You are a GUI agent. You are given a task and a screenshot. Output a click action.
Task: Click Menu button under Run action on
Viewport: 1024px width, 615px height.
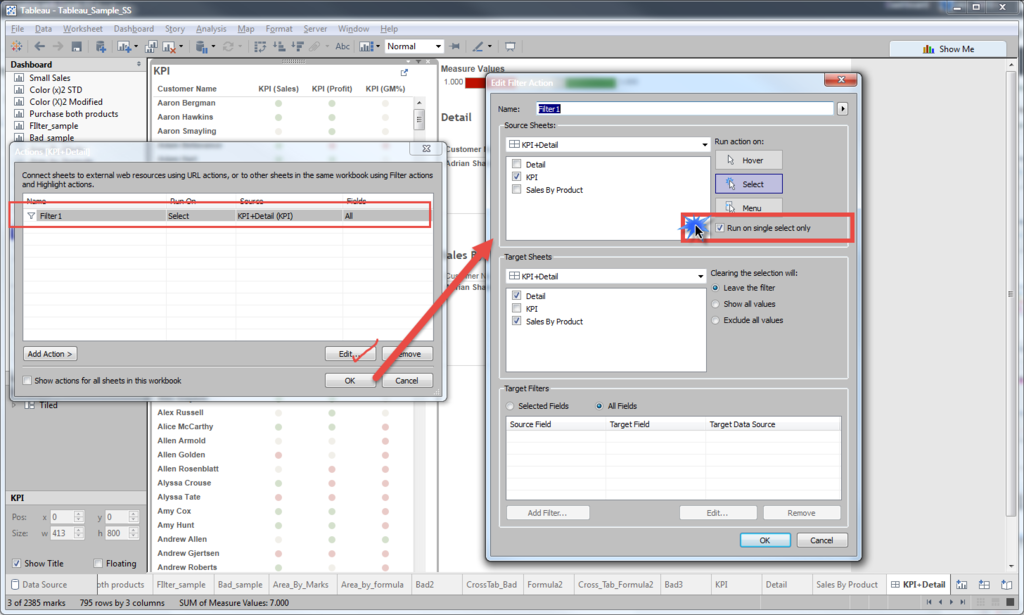(748, 208)
